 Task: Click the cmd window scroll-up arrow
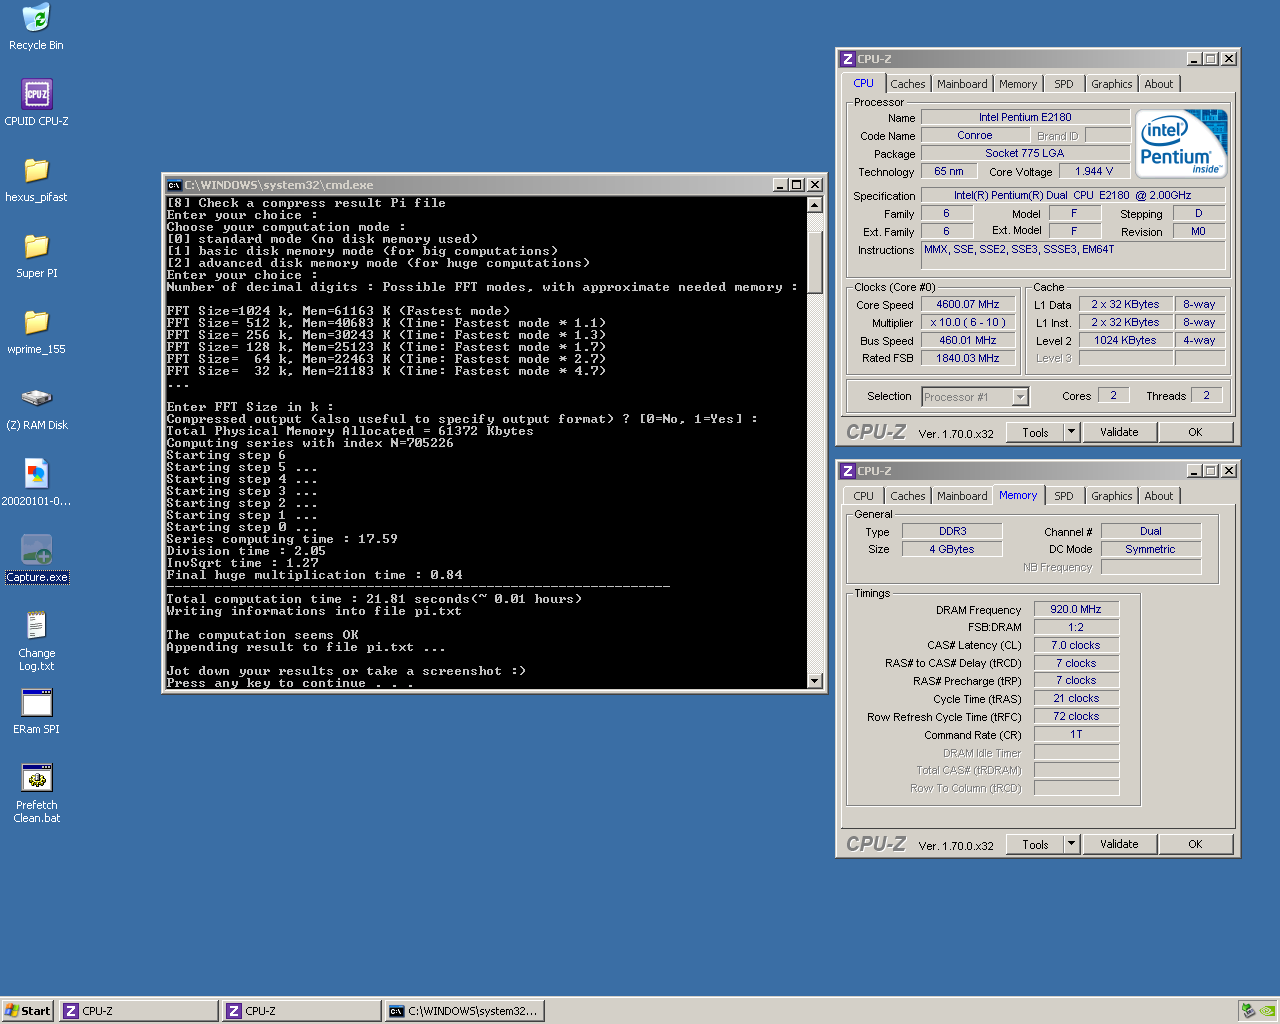click(x=815, y=205)
